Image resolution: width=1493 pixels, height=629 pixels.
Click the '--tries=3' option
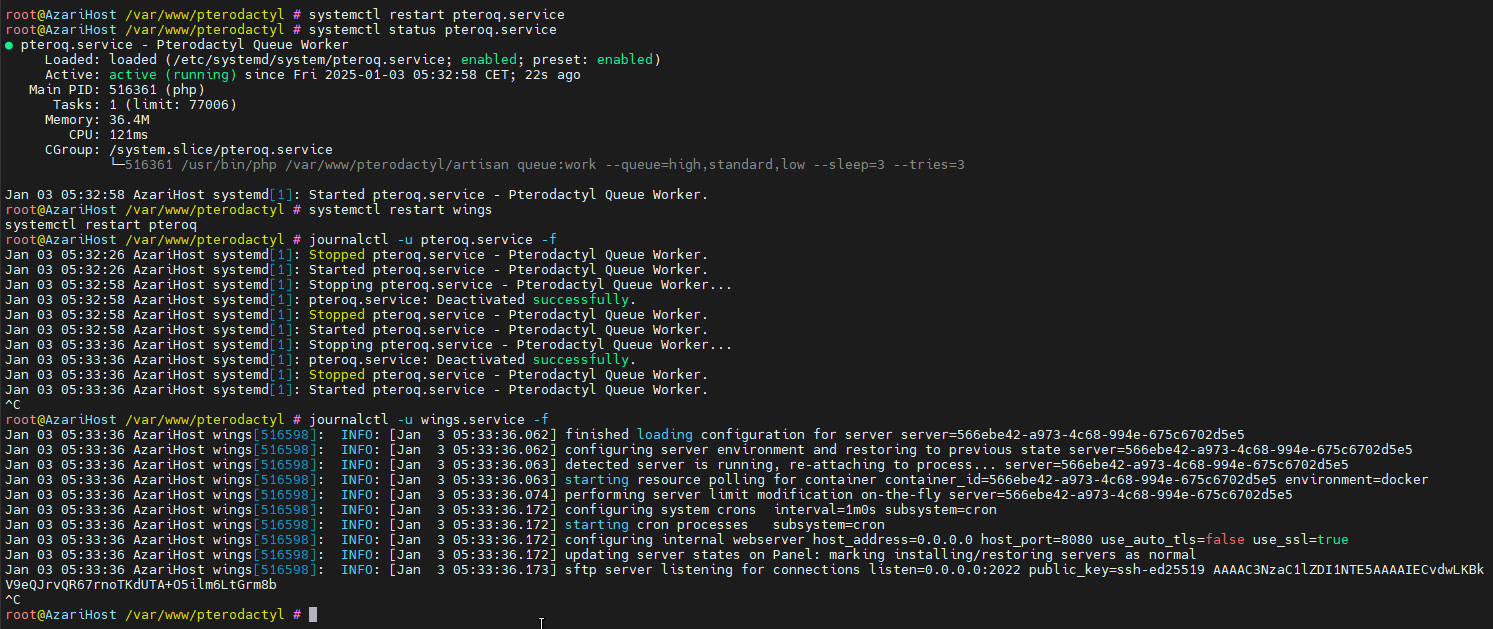click(x=929, y=165)
